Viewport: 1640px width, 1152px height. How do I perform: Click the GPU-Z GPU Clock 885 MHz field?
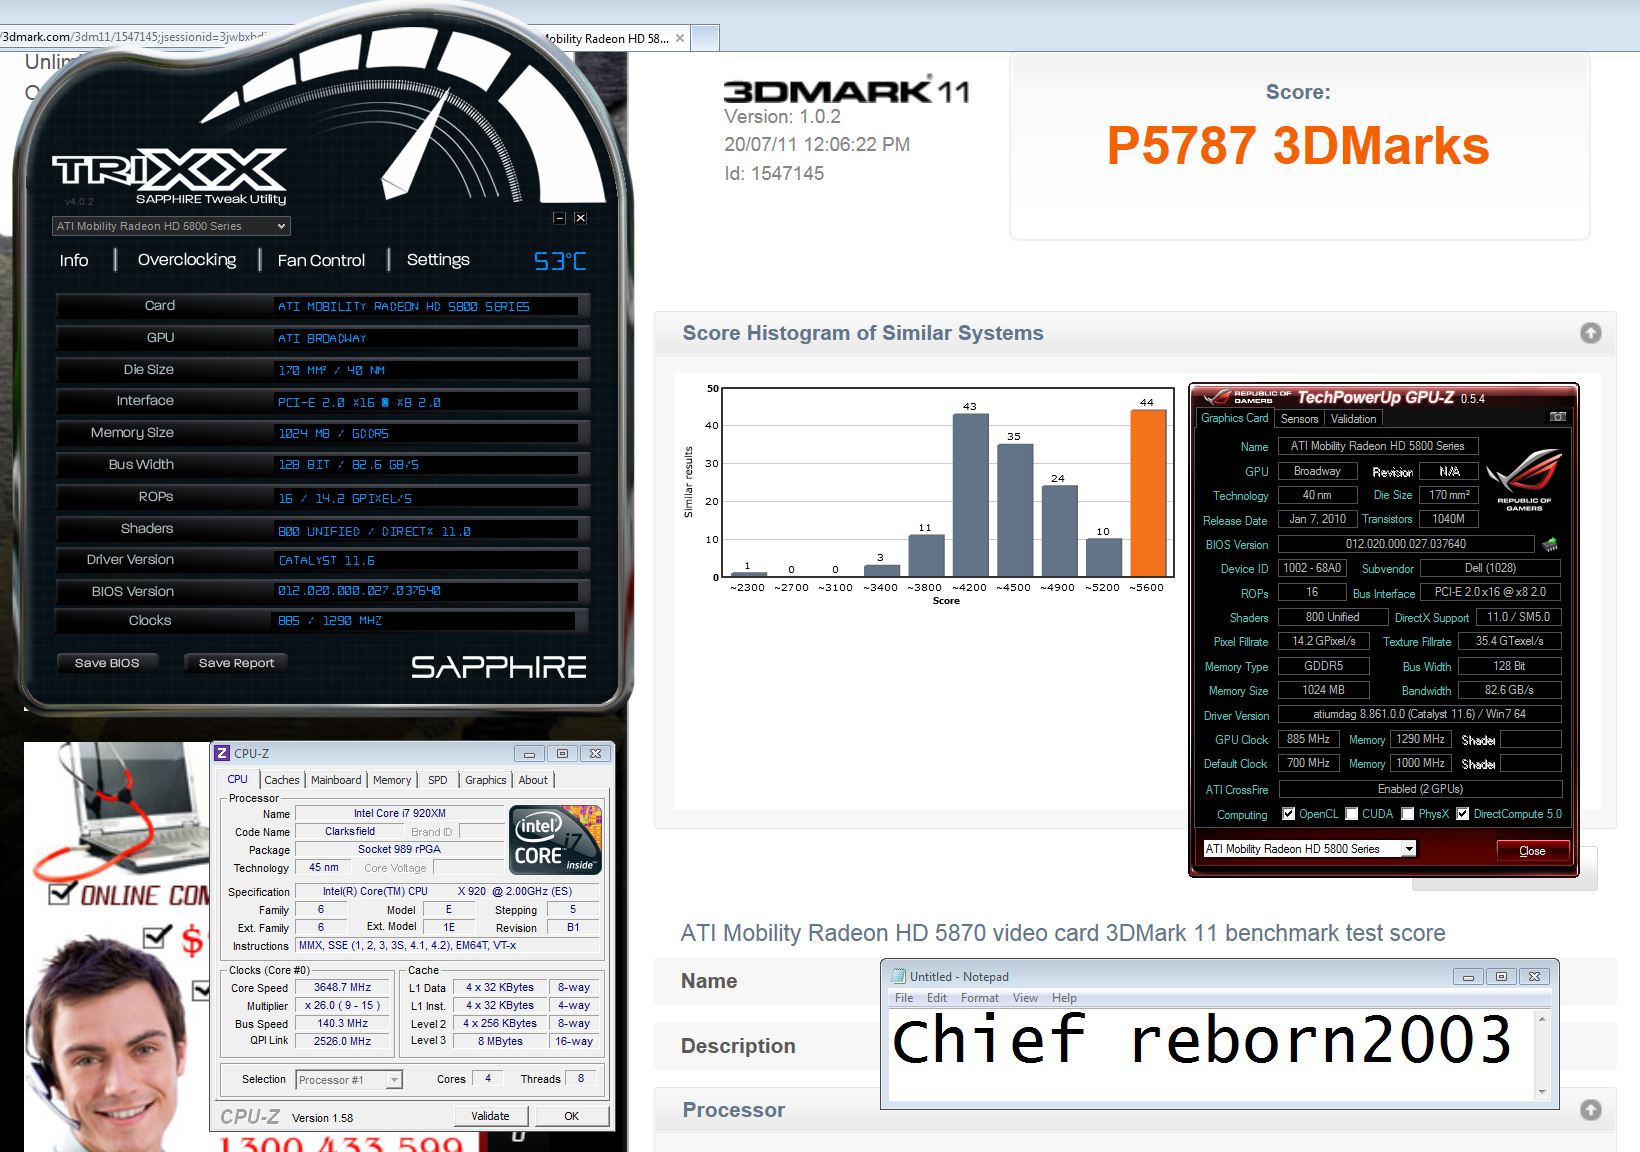click(x=1309, y=739)
